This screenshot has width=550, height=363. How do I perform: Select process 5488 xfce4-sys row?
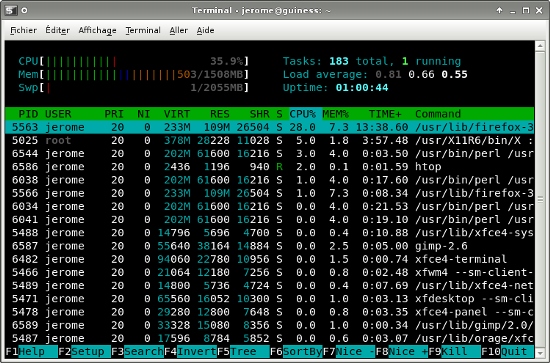point(269,233)
